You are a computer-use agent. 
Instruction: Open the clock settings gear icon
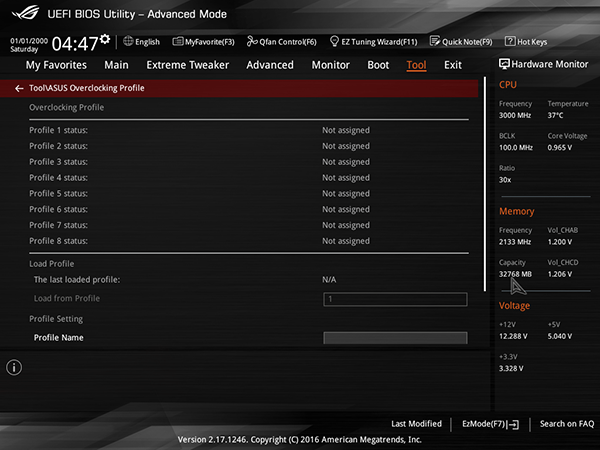tap(105, 39)
